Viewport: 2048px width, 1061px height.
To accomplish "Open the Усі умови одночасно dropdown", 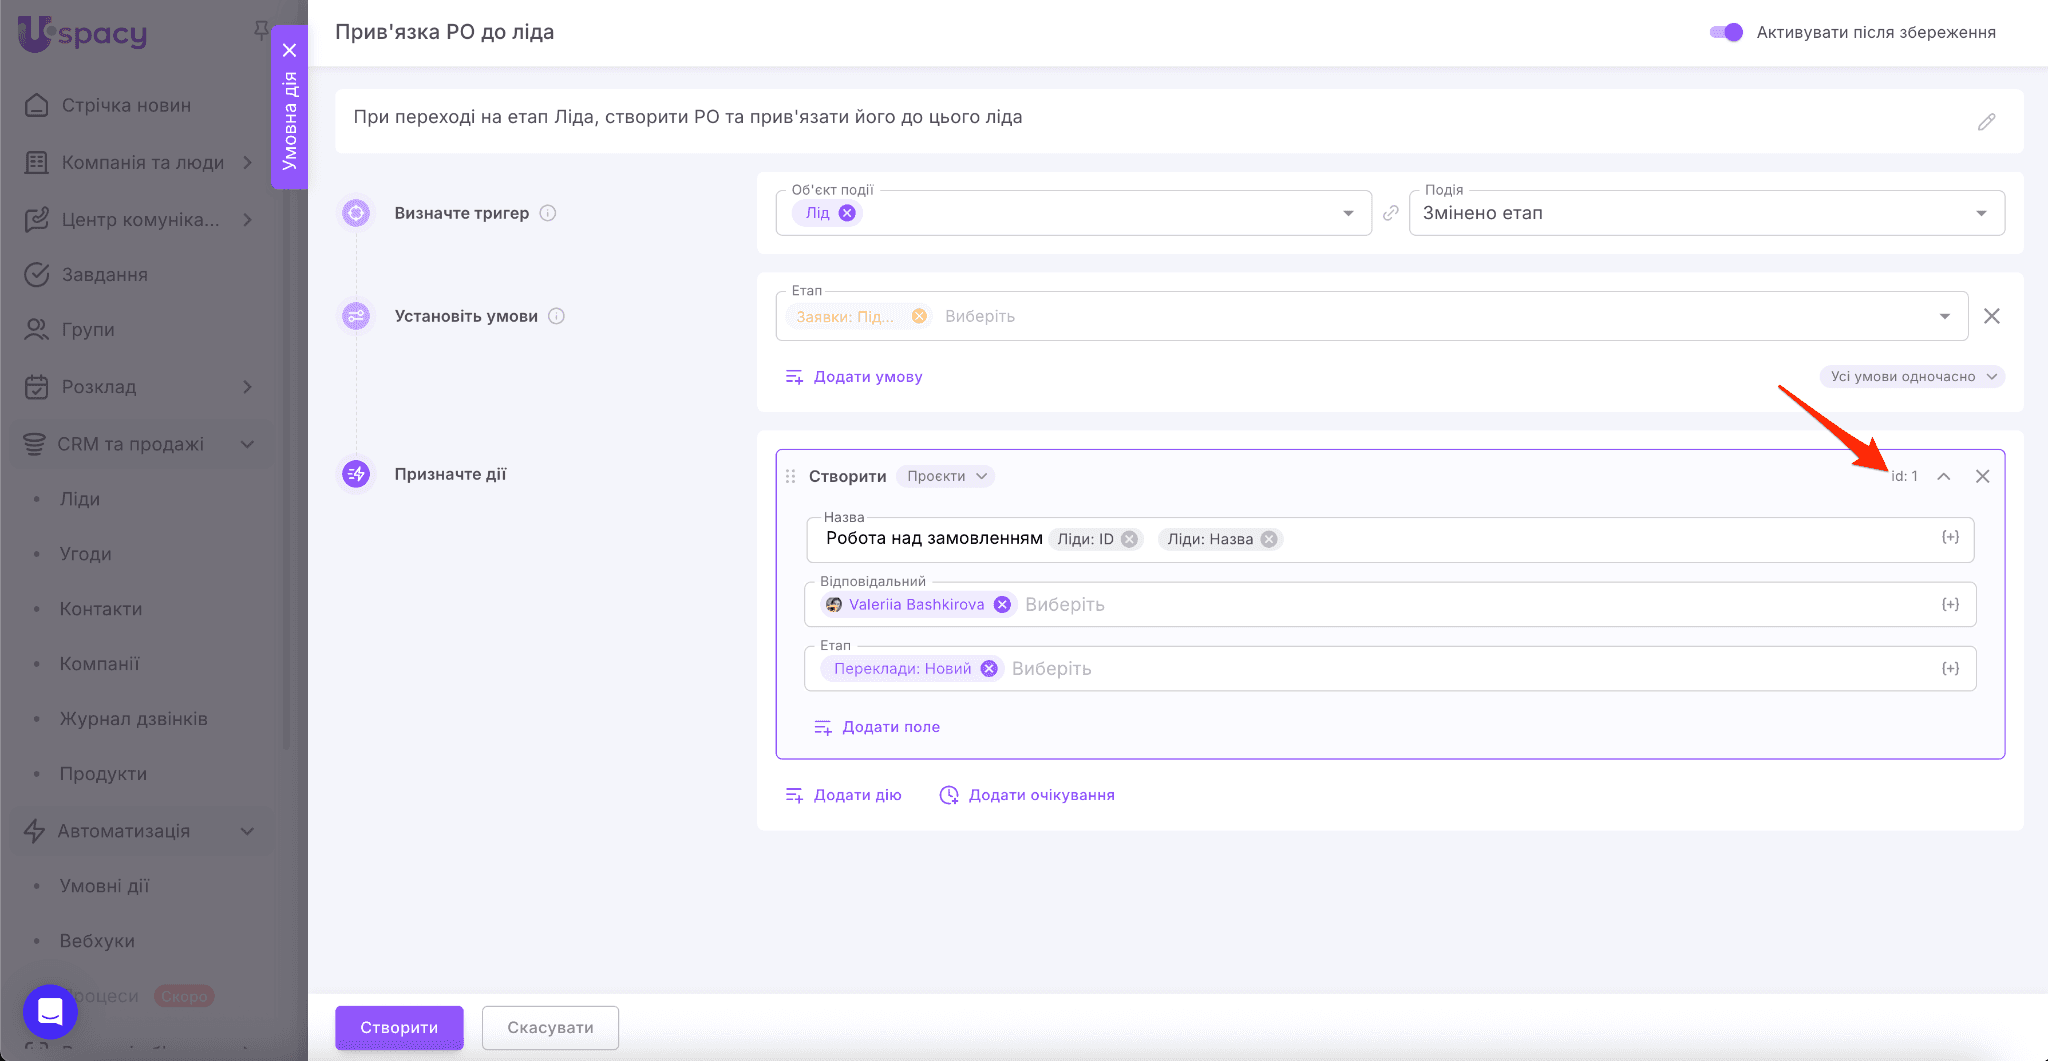I will click(1912, 377).
